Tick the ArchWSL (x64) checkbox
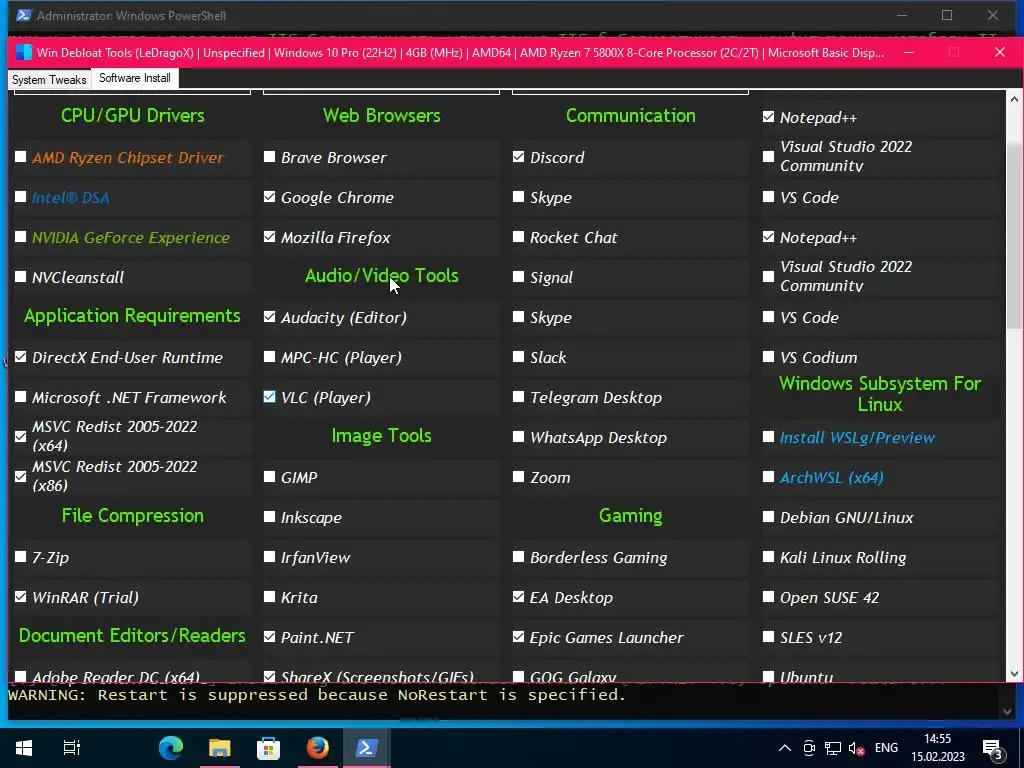The image size is (1024, 768). (769, 477)
